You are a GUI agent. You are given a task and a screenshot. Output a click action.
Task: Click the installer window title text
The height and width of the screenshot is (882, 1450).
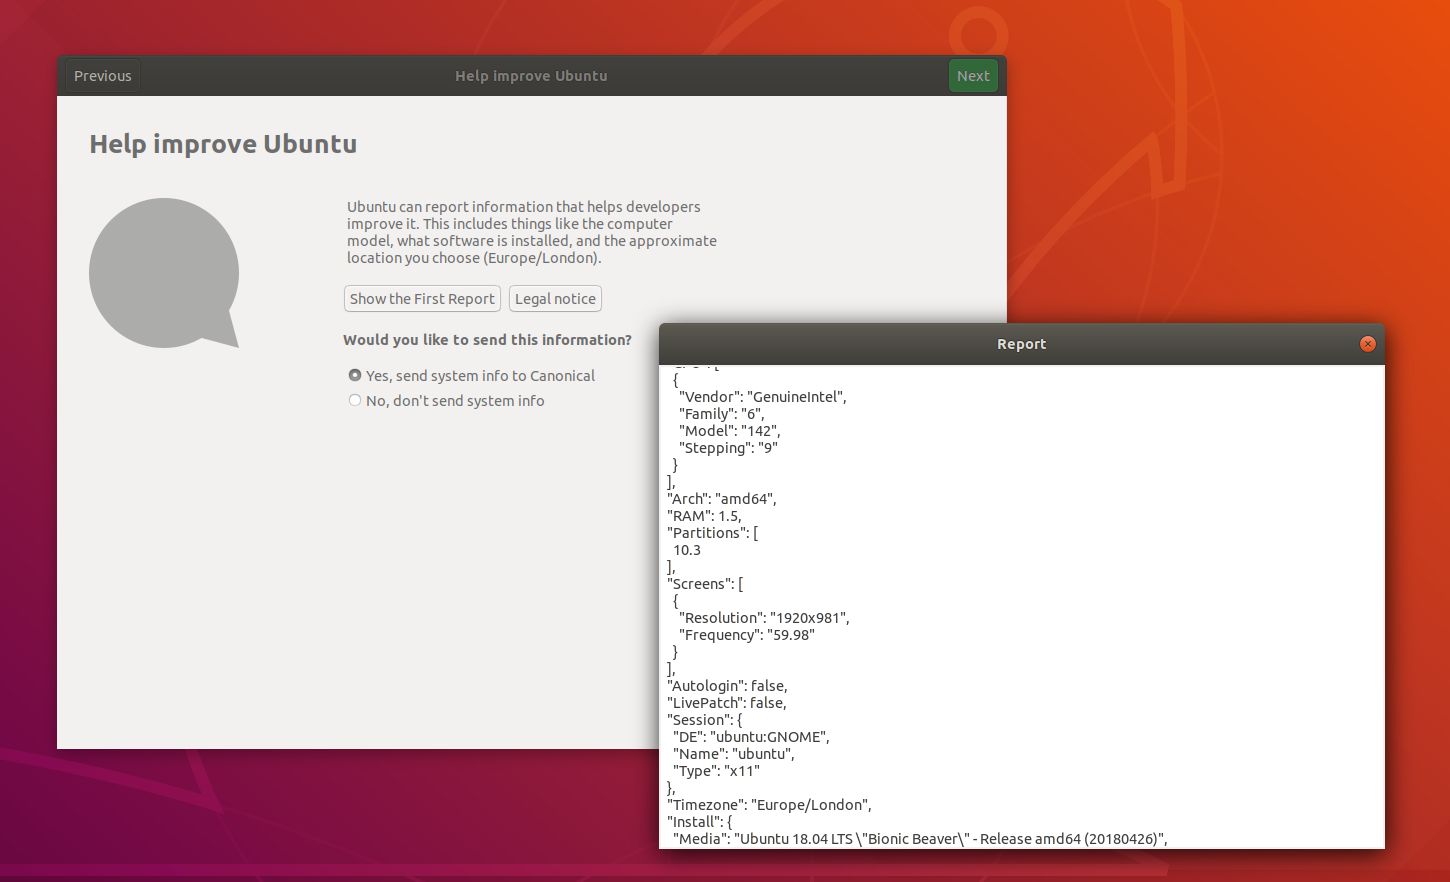click(531, 75)
